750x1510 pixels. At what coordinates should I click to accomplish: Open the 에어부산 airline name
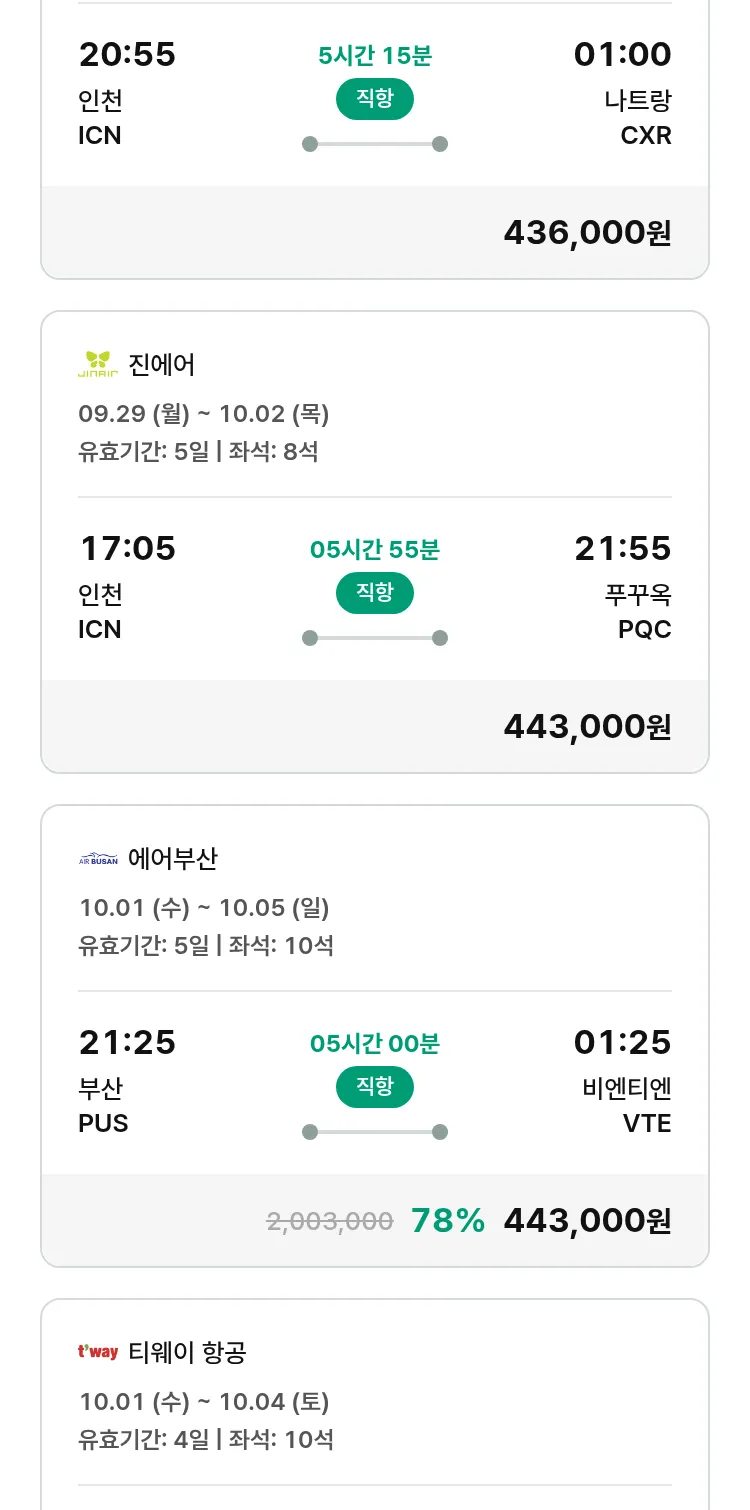[x=173, y=859]
